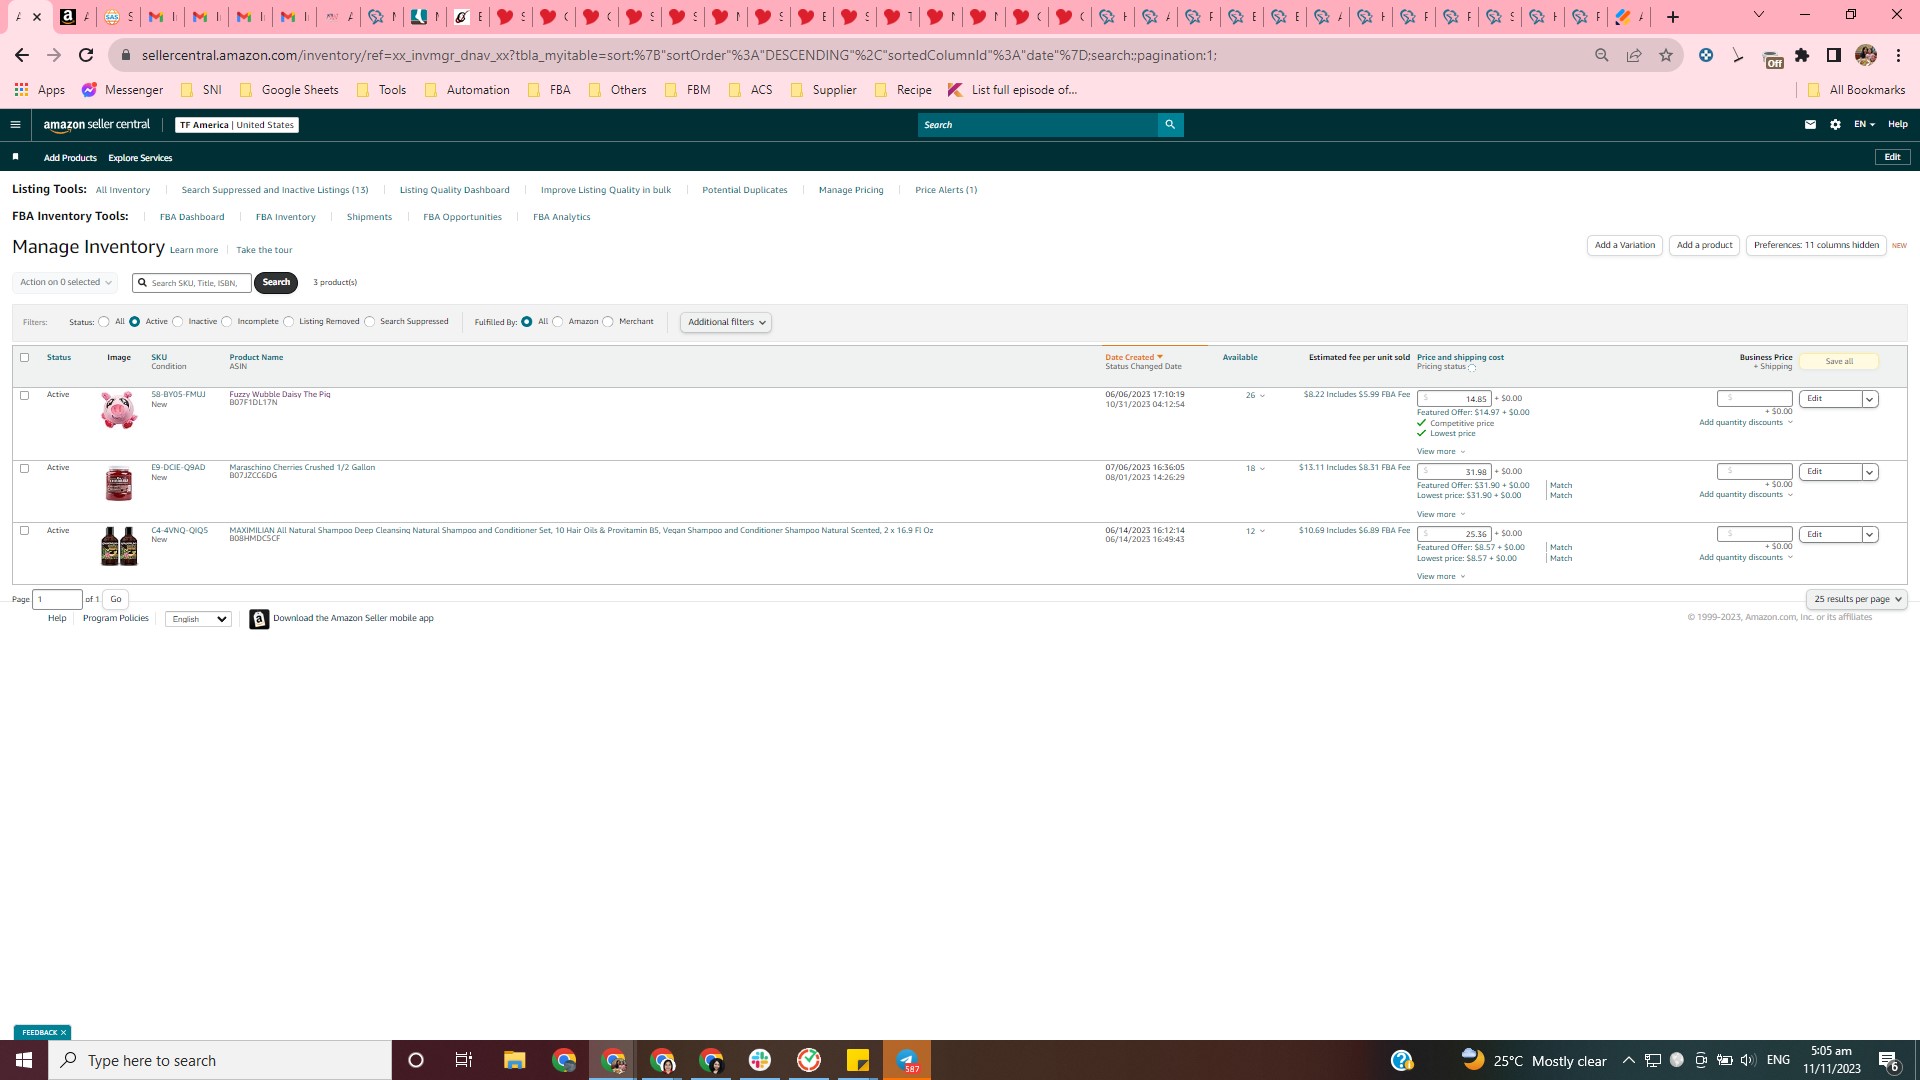
Task: Click the search magnifier button in header
Action: [x=1170, y=125]
